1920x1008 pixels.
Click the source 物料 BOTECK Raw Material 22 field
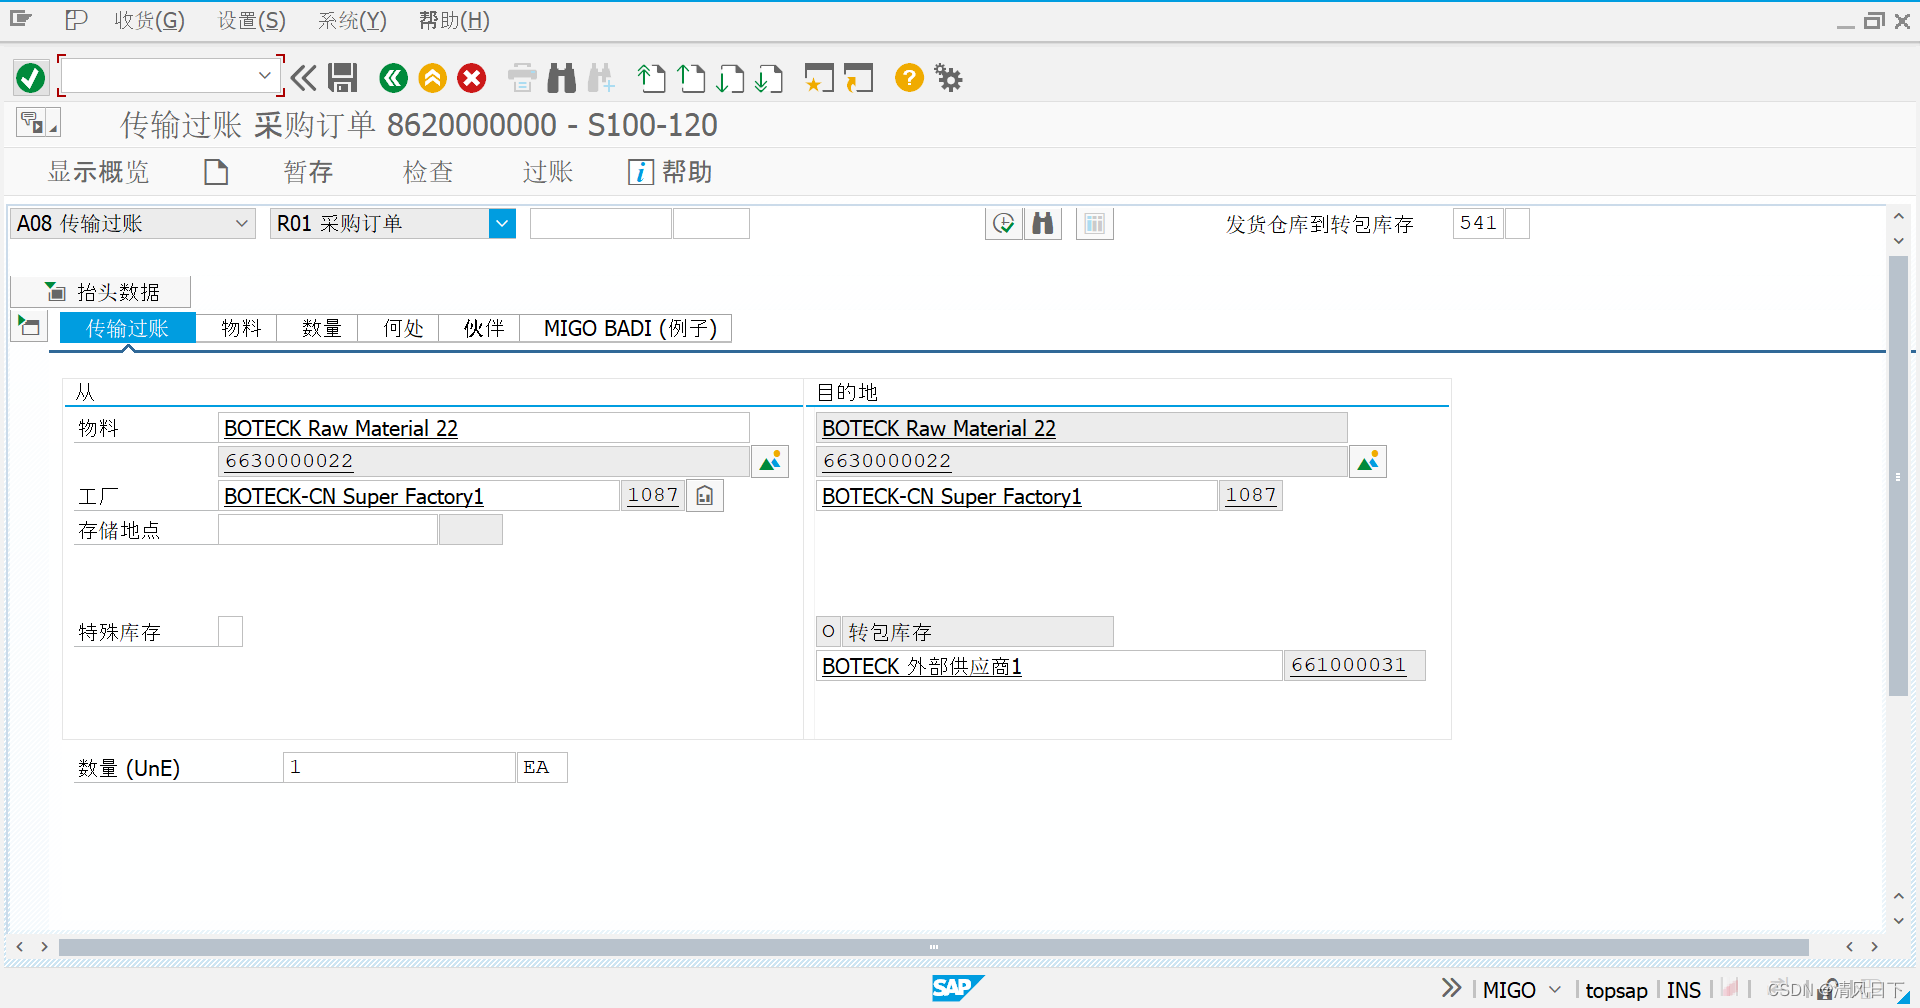[484, 427]
